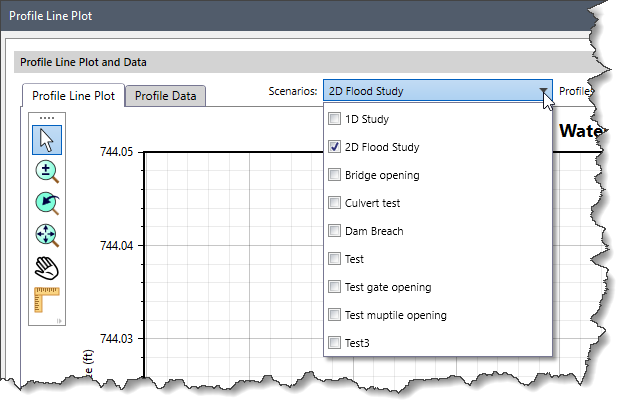
Task: Collapse the Scenarios dropdown arrow
Action: (545, 91)
